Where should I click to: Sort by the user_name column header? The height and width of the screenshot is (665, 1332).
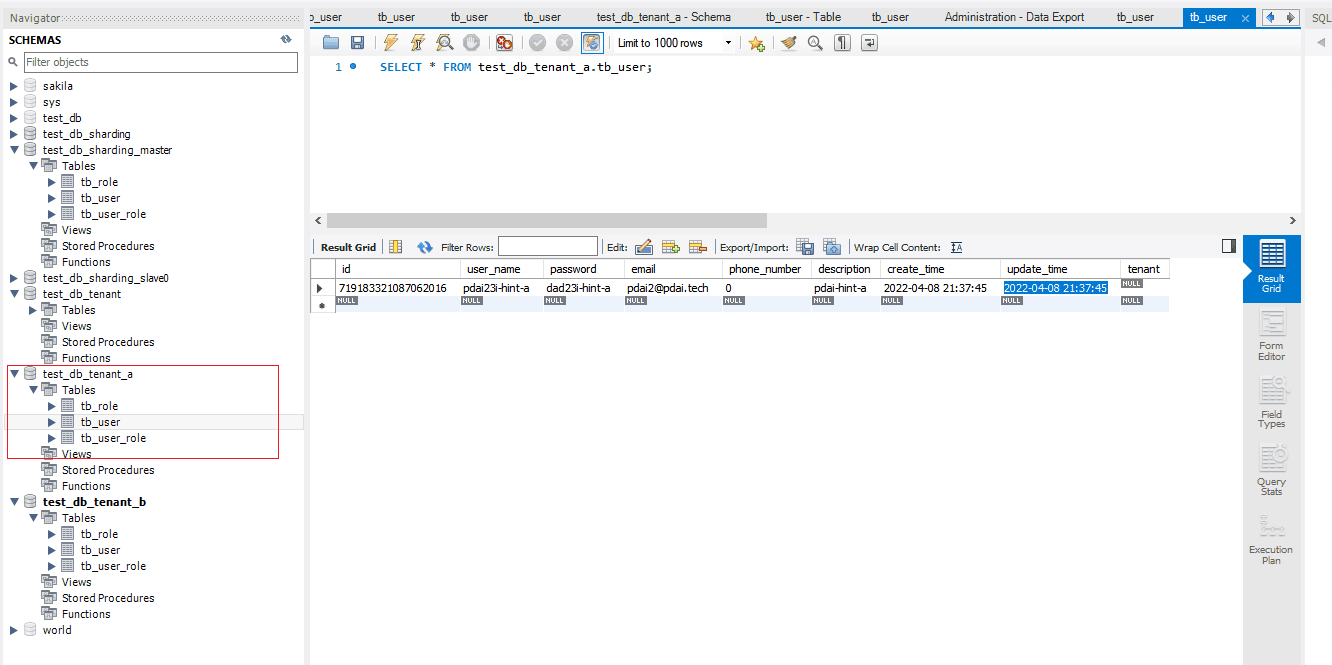pos(494,269)
